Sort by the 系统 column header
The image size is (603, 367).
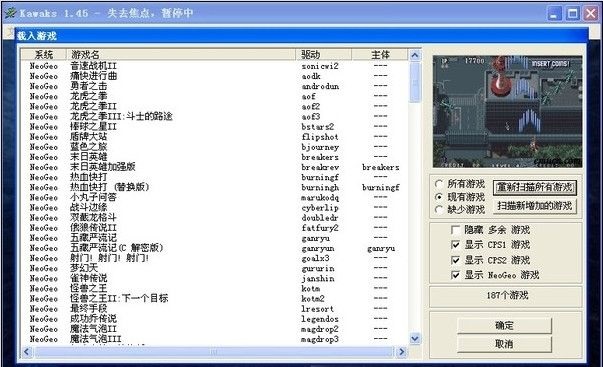pos(43,55)
